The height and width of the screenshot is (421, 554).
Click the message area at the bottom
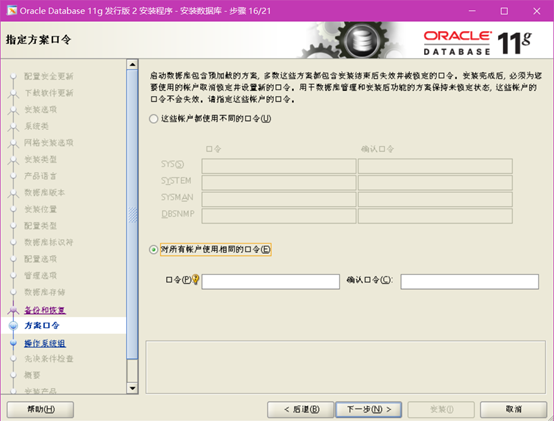tap(346, 367)
